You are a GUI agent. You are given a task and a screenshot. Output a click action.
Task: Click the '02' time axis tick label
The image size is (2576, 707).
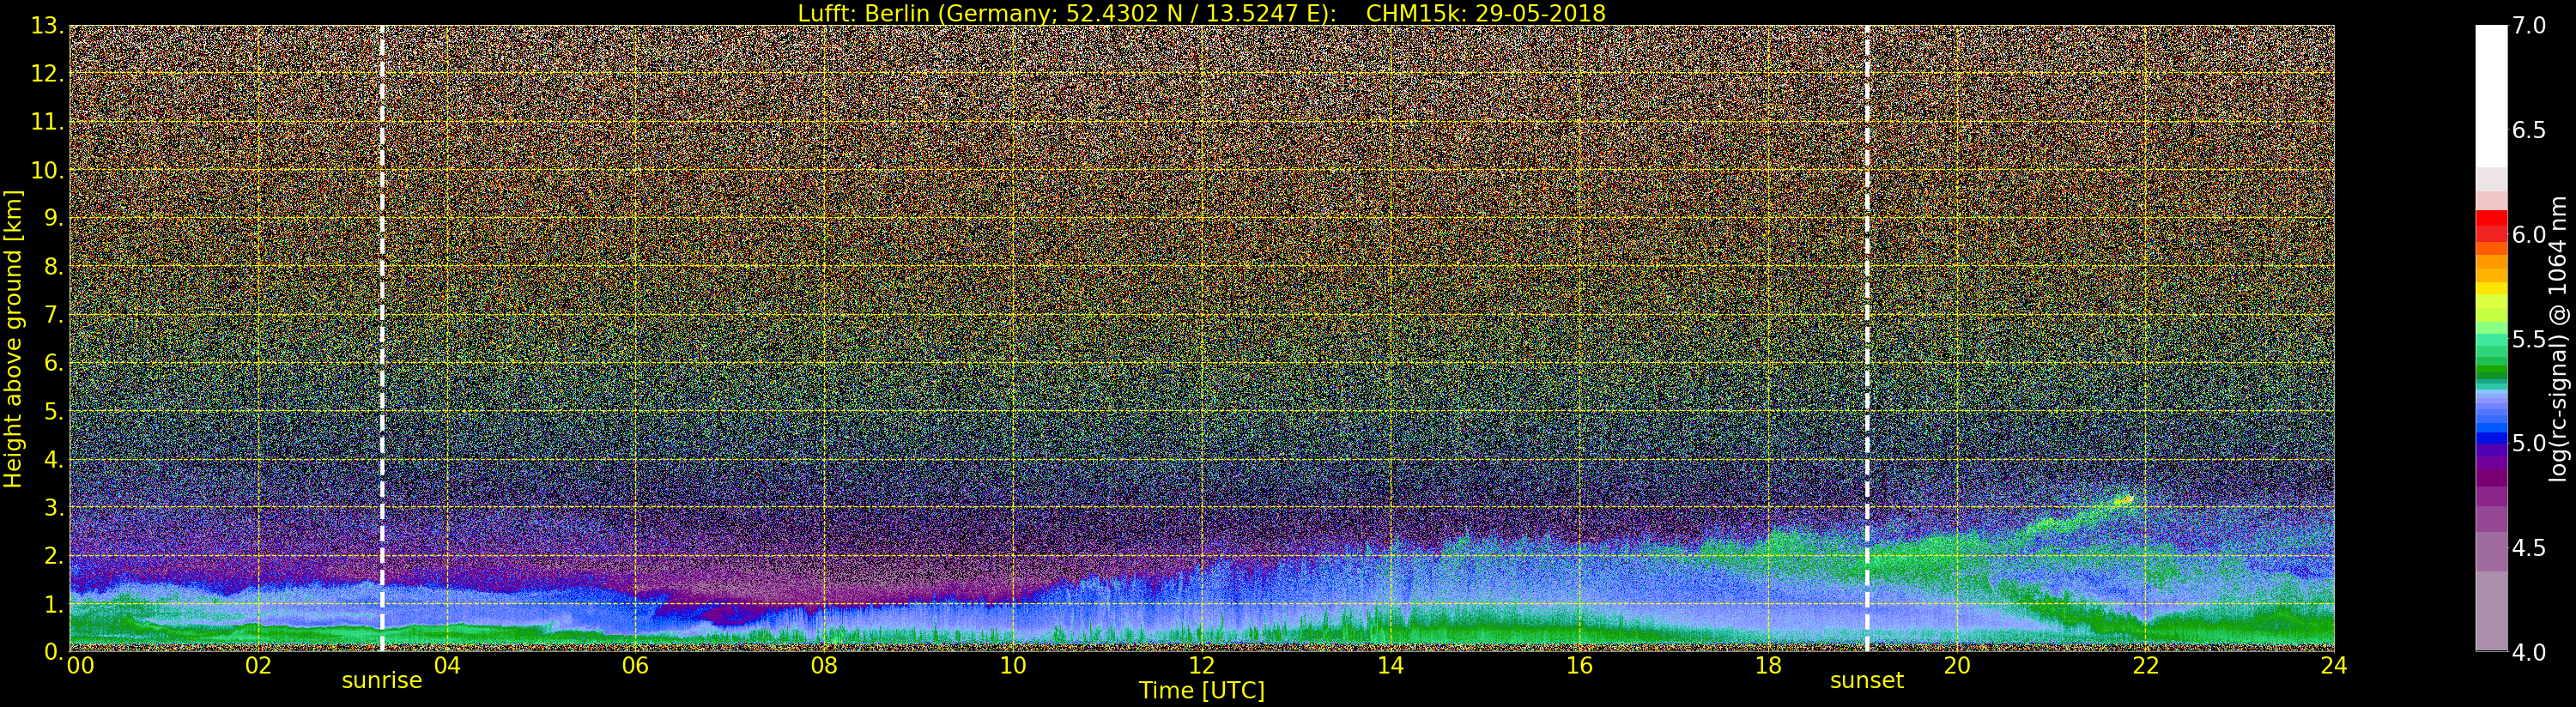[258, 665]
